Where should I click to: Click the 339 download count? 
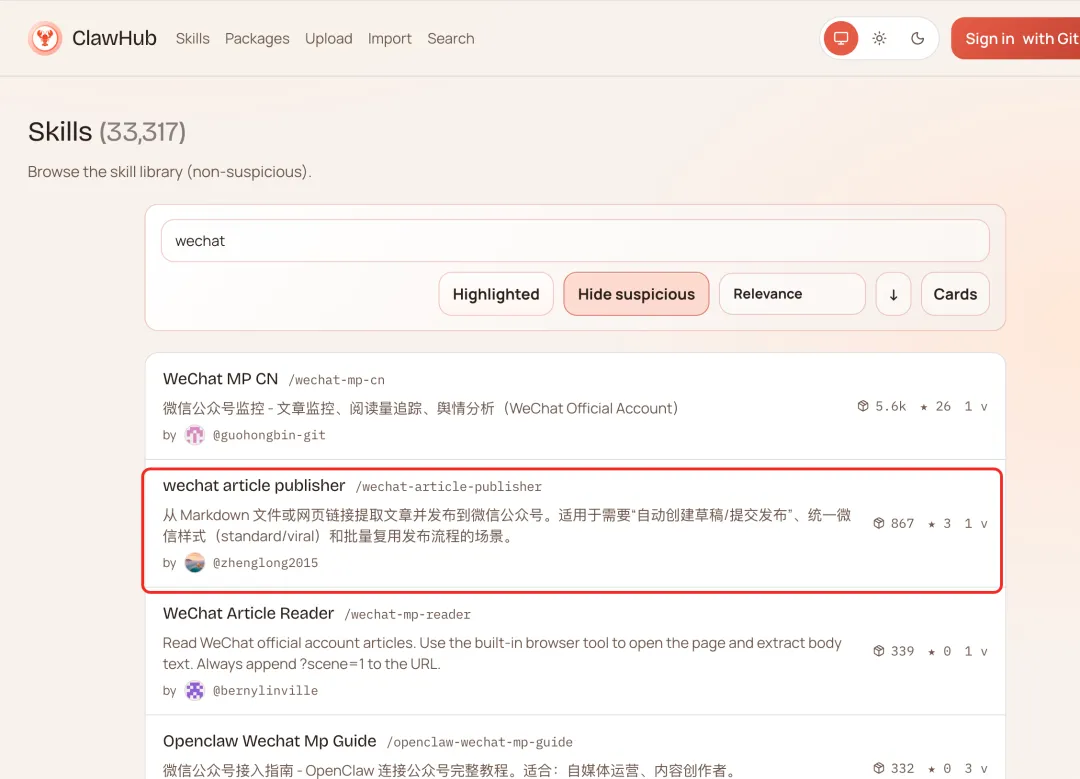tap(902, 651)
